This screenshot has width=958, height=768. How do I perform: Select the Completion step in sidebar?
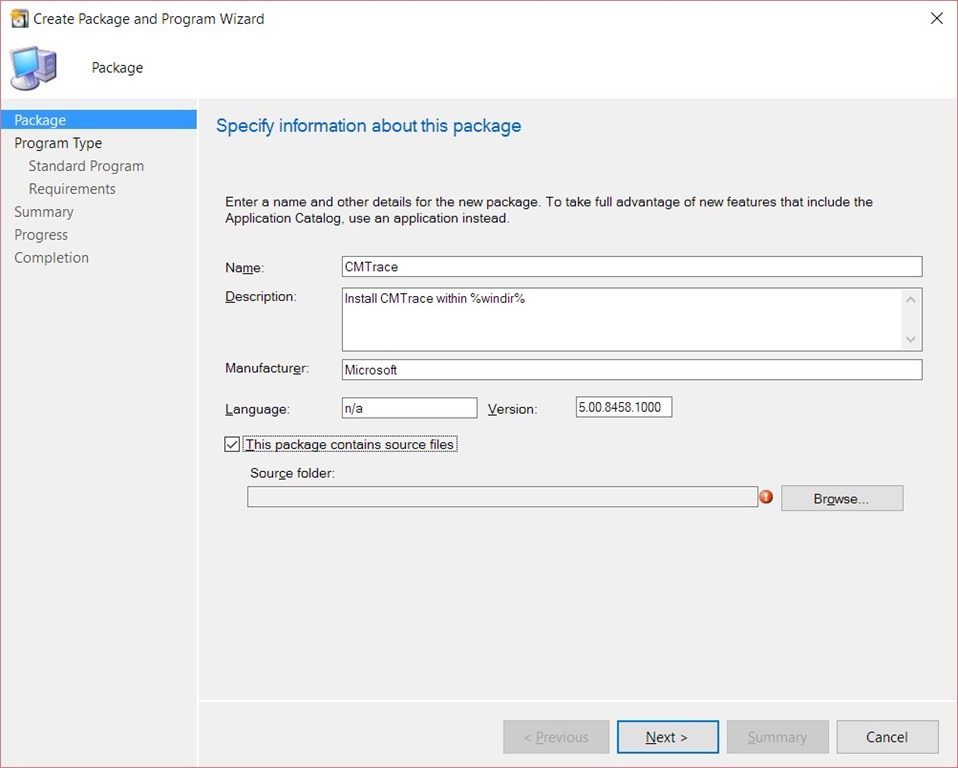(x=51, y=258)
